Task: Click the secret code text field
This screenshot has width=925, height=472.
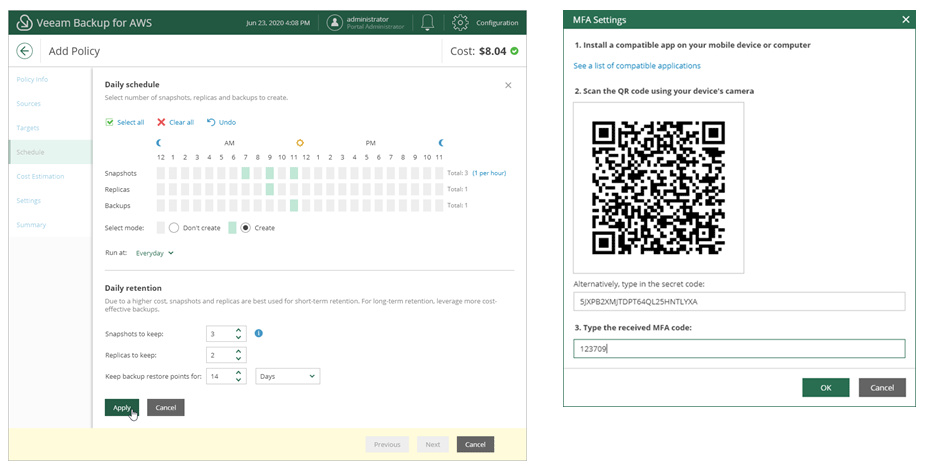Action: (739, 301)
